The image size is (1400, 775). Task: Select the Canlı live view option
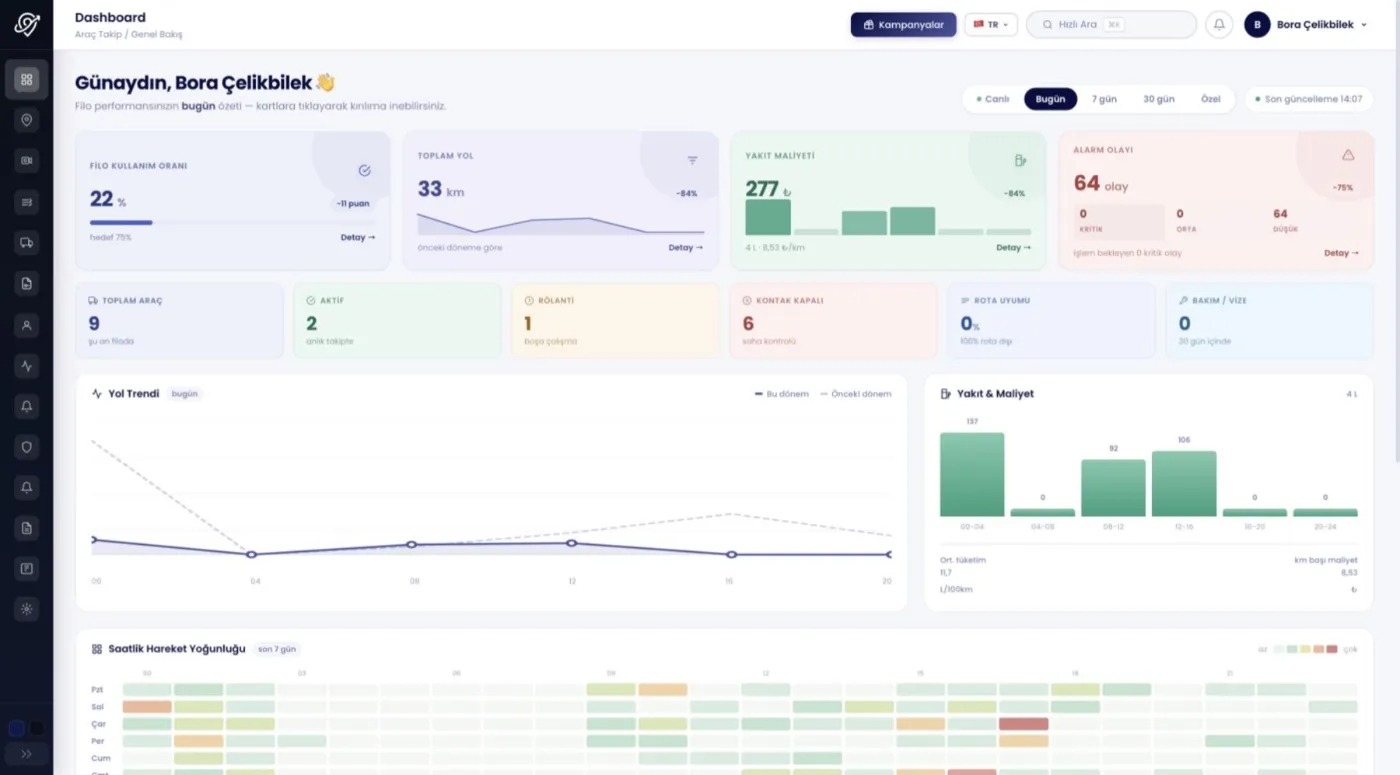(993, 99)
